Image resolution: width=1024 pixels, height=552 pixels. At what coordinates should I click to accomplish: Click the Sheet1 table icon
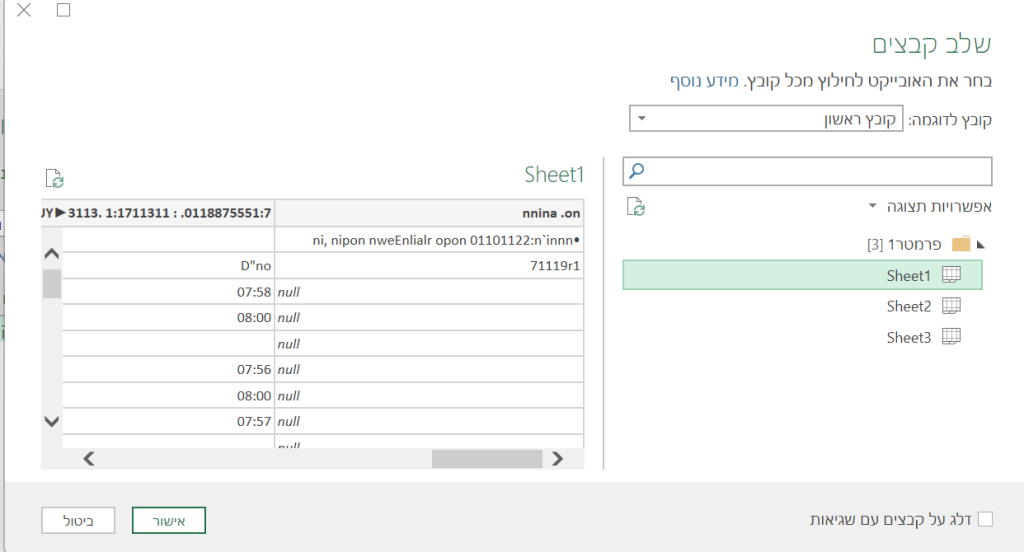tap(952, 275)
